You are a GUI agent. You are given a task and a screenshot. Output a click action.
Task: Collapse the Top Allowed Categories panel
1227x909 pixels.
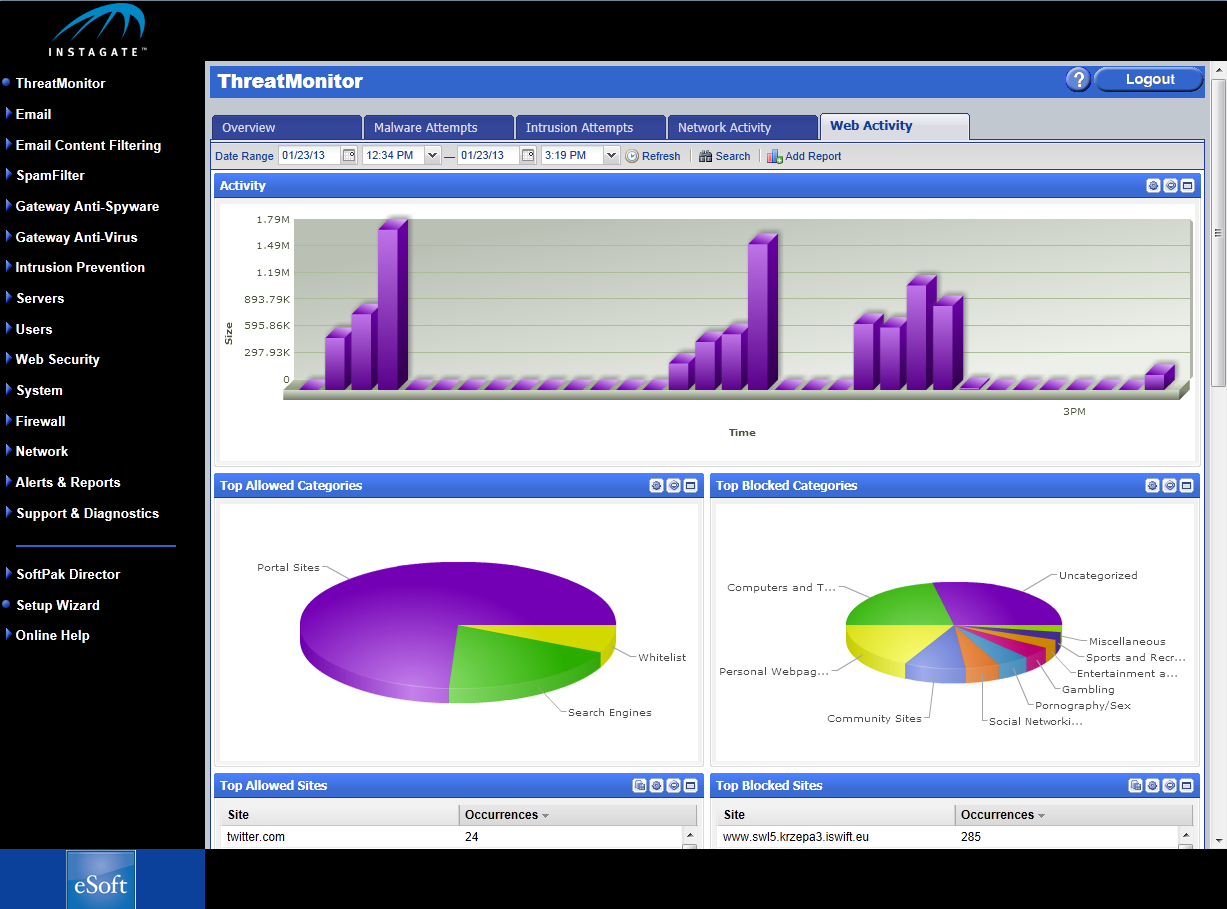pos(674,485)
